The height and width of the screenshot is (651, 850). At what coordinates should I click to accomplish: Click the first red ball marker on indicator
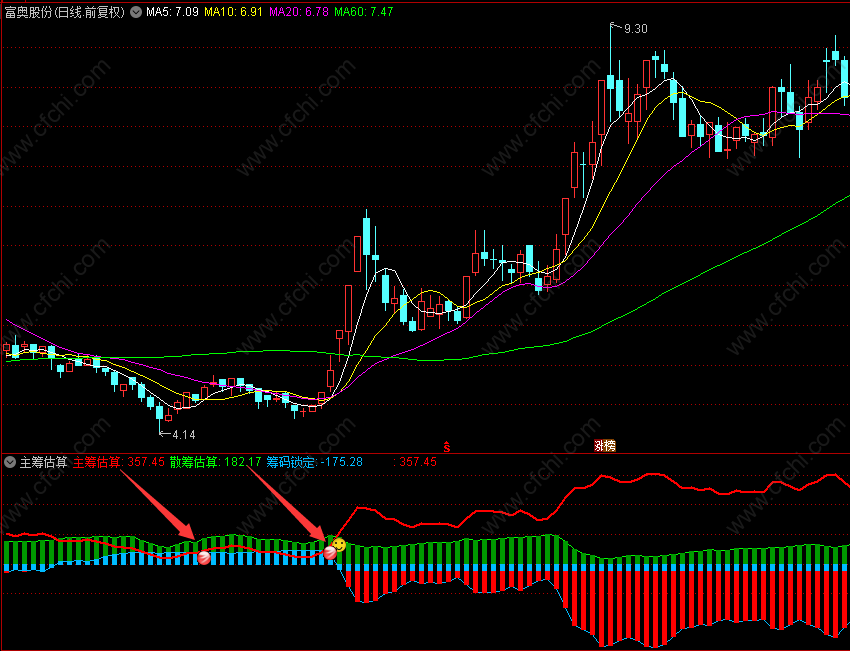[x=204, y=557]
